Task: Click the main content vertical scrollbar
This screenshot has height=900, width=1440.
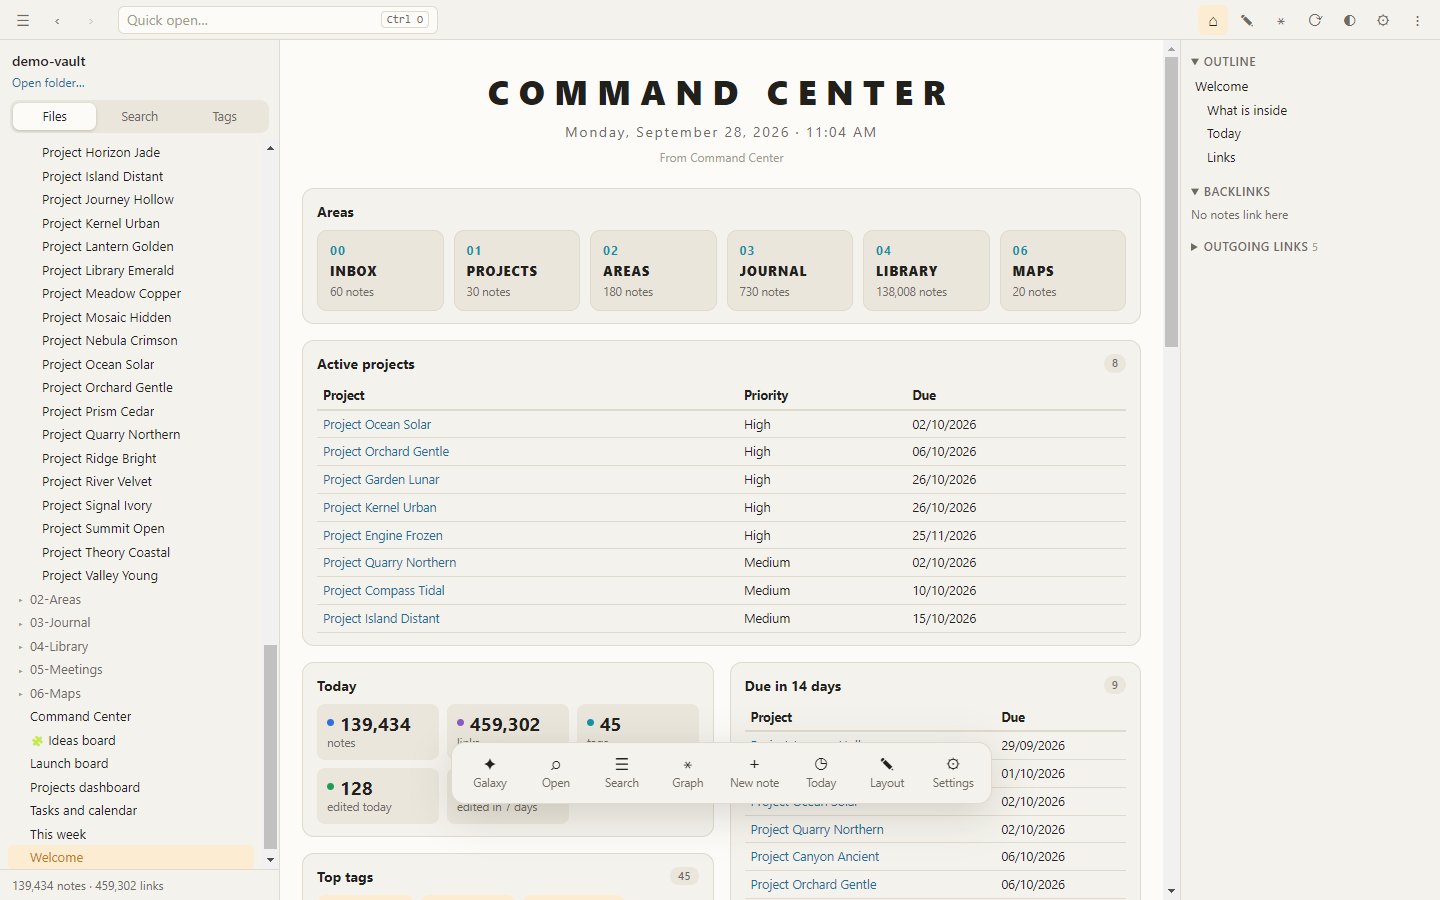Action: [1171, 200]
